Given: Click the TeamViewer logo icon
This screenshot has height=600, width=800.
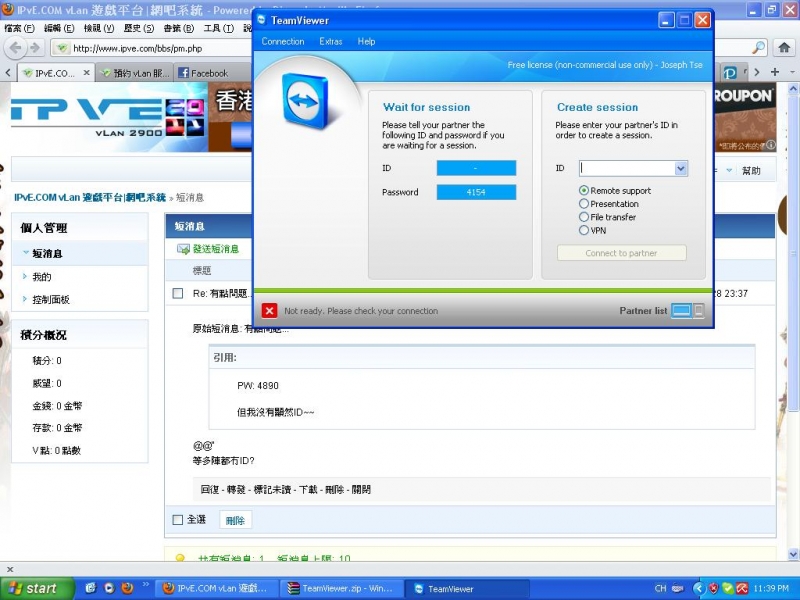Looking at the screenshot, I should (305, 100).
